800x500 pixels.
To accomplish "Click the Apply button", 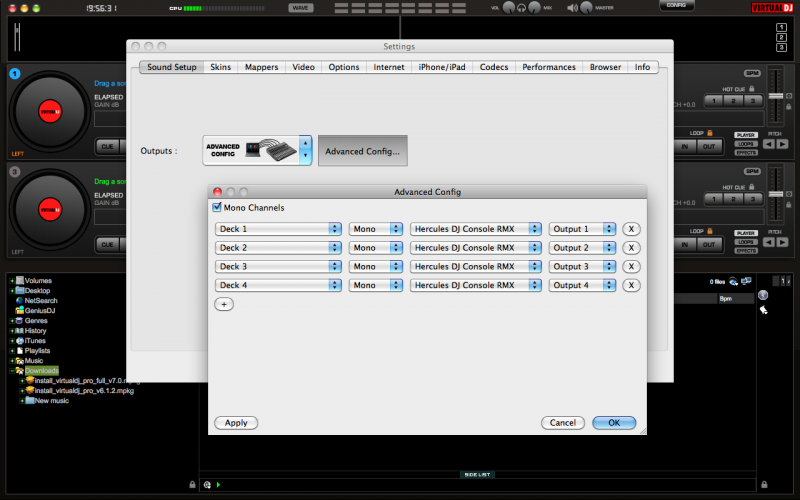I will pyautogui.click(x=236, y=423).
